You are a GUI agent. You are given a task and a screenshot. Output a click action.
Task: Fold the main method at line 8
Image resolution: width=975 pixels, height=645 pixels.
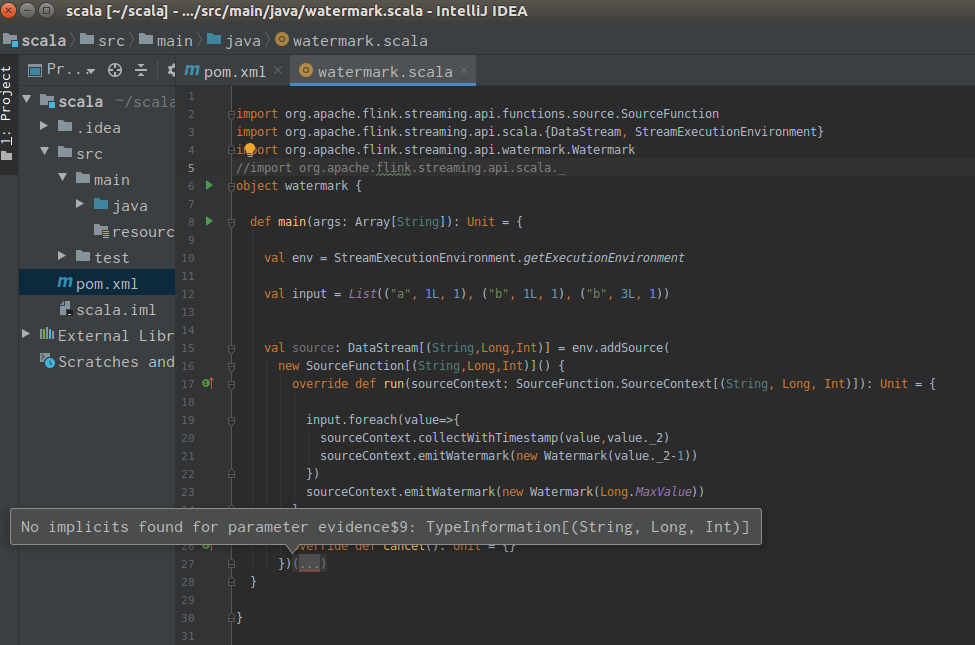[231, 223]
